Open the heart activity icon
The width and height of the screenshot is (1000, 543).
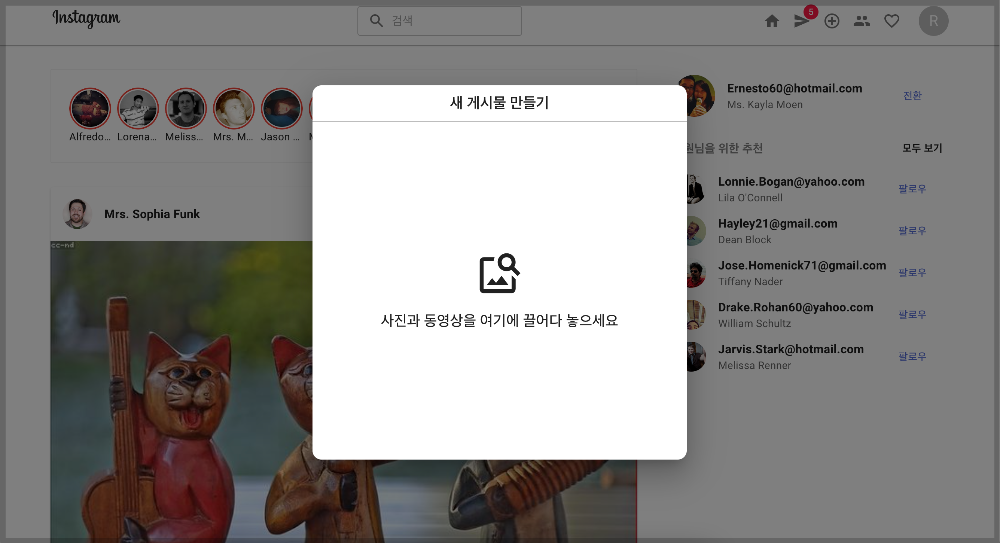click(892, 21)
